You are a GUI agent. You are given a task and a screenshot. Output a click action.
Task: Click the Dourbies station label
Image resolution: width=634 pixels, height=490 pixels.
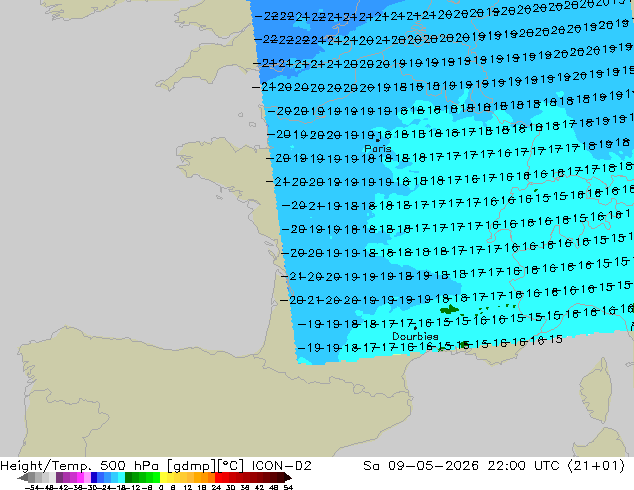point(415,336)
